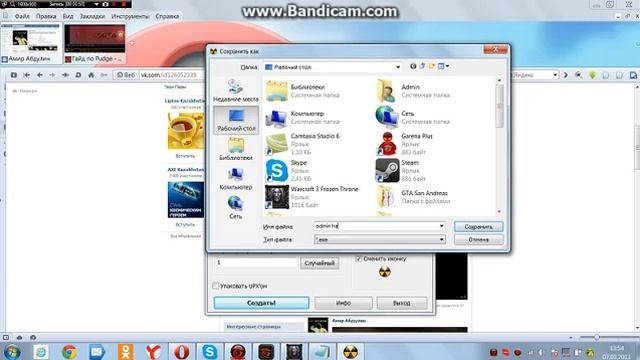Screen dimensions: 640x360
Task: Click the Создать! button
Action: pos(261,303)
